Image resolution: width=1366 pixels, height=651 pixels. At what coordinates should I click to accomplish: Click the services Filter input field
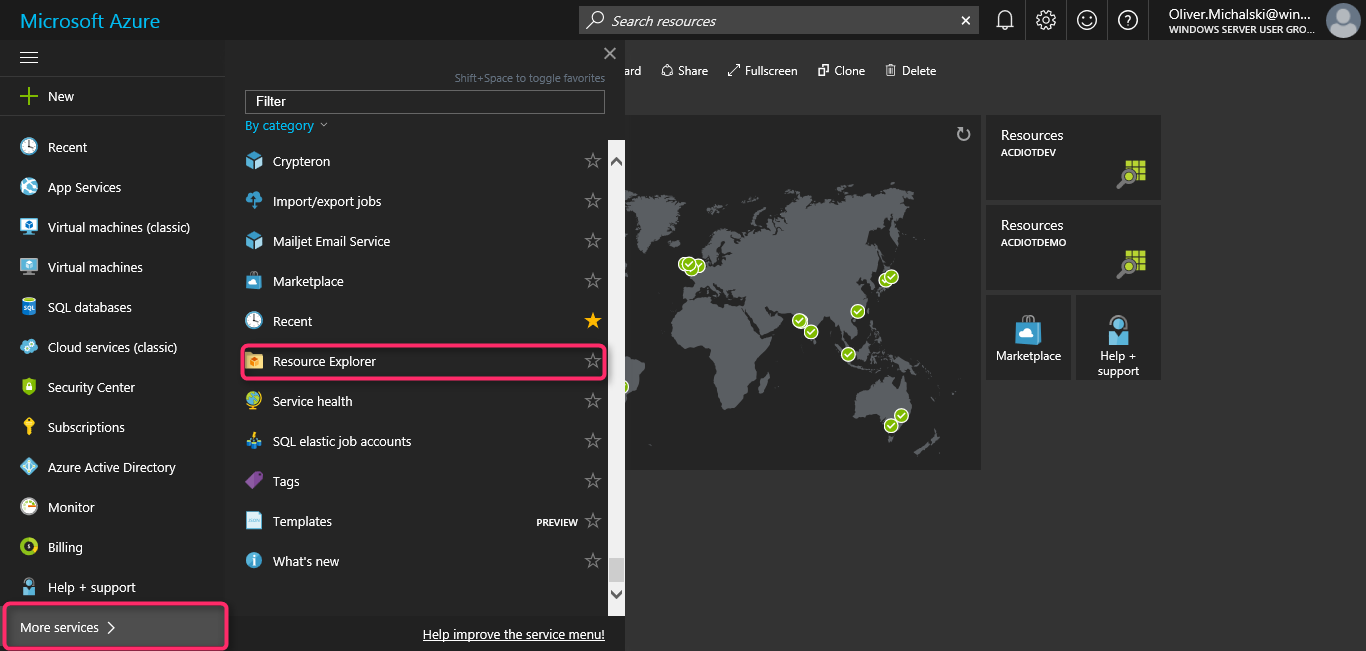(425, 101)
